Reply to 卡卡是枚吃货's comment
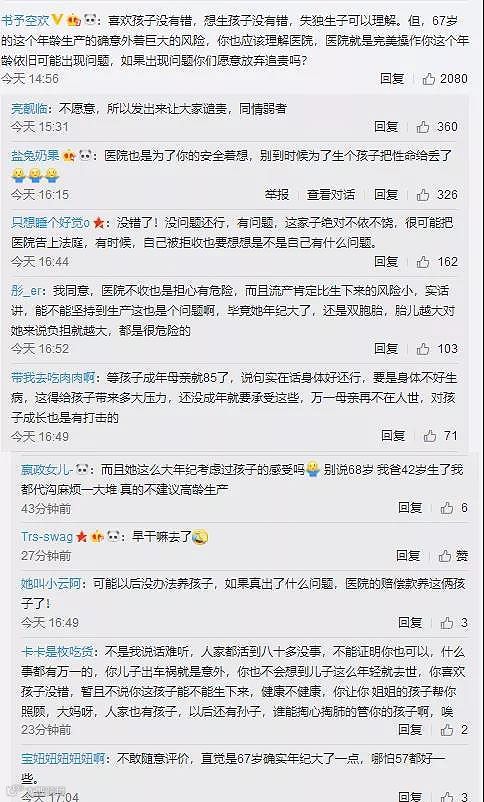This screenshot has height=802, width=484. [410, 730]
